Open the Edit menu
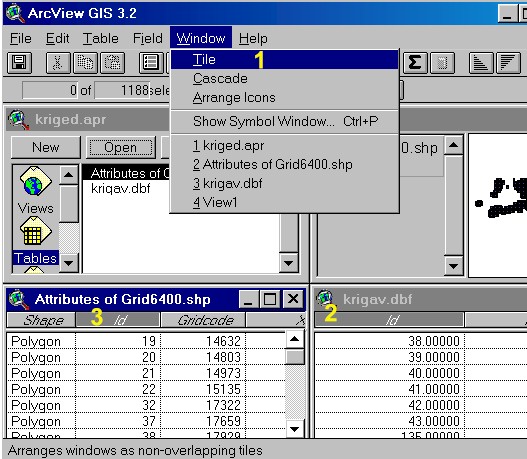Image resolution: width=527 pixels, height=459 pixels. (57, 38)
